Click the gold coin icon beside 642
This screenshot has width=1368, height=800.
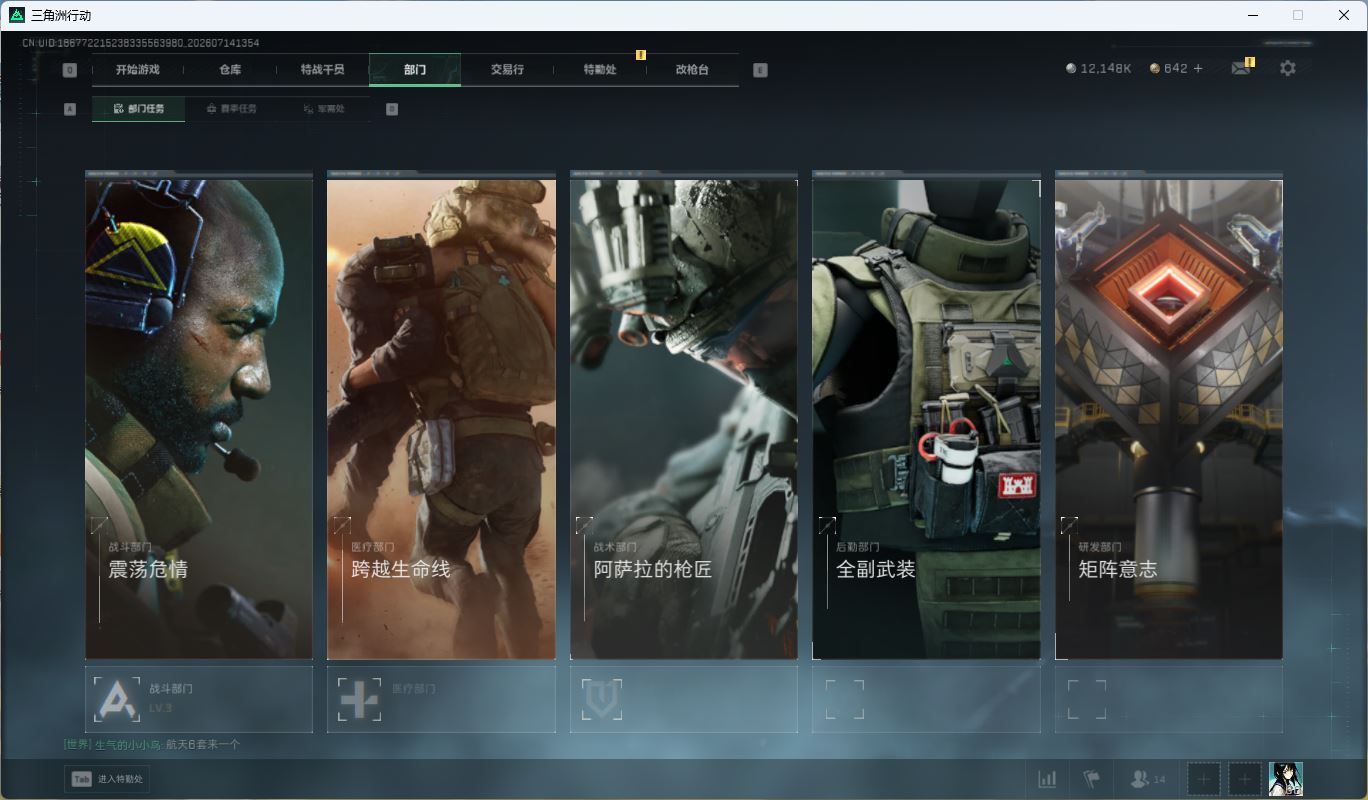(1155, 68)
